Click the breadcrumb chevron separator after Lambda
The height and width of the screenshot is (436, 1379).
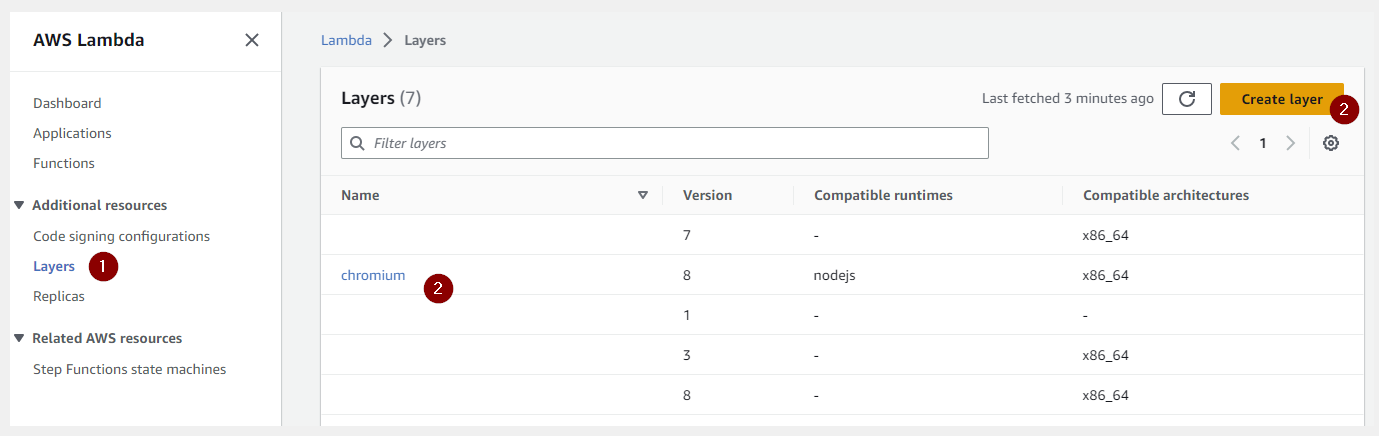click(388, 41)
